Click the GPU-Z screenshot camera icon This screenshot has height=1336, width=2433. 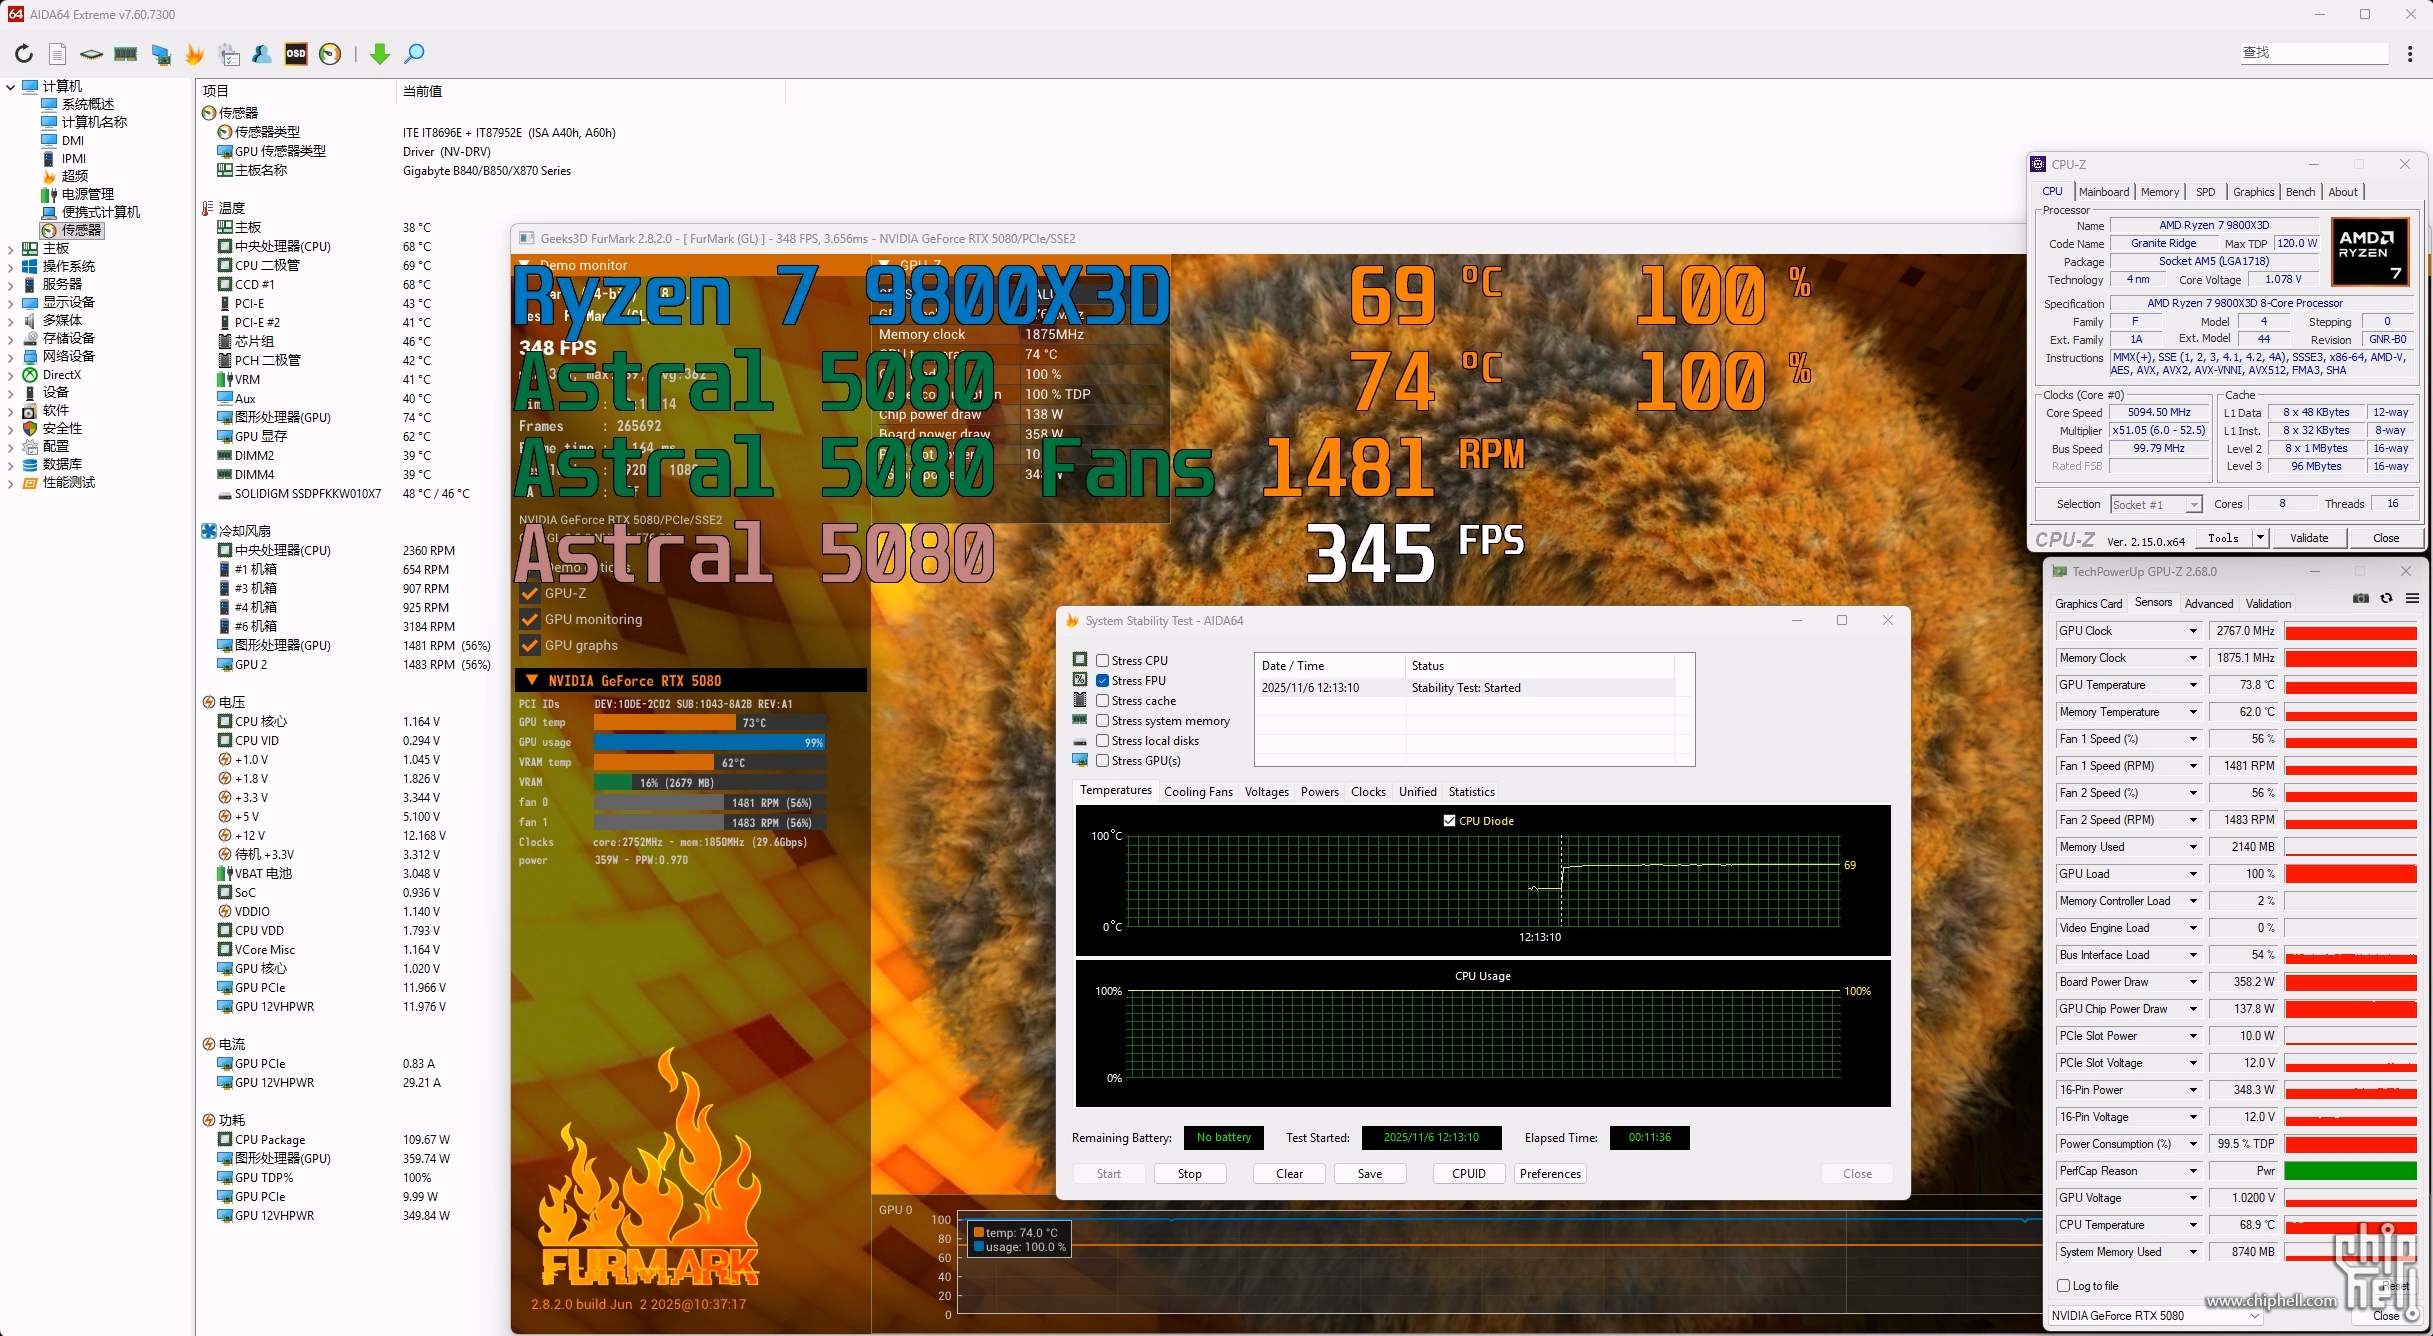2360,599
